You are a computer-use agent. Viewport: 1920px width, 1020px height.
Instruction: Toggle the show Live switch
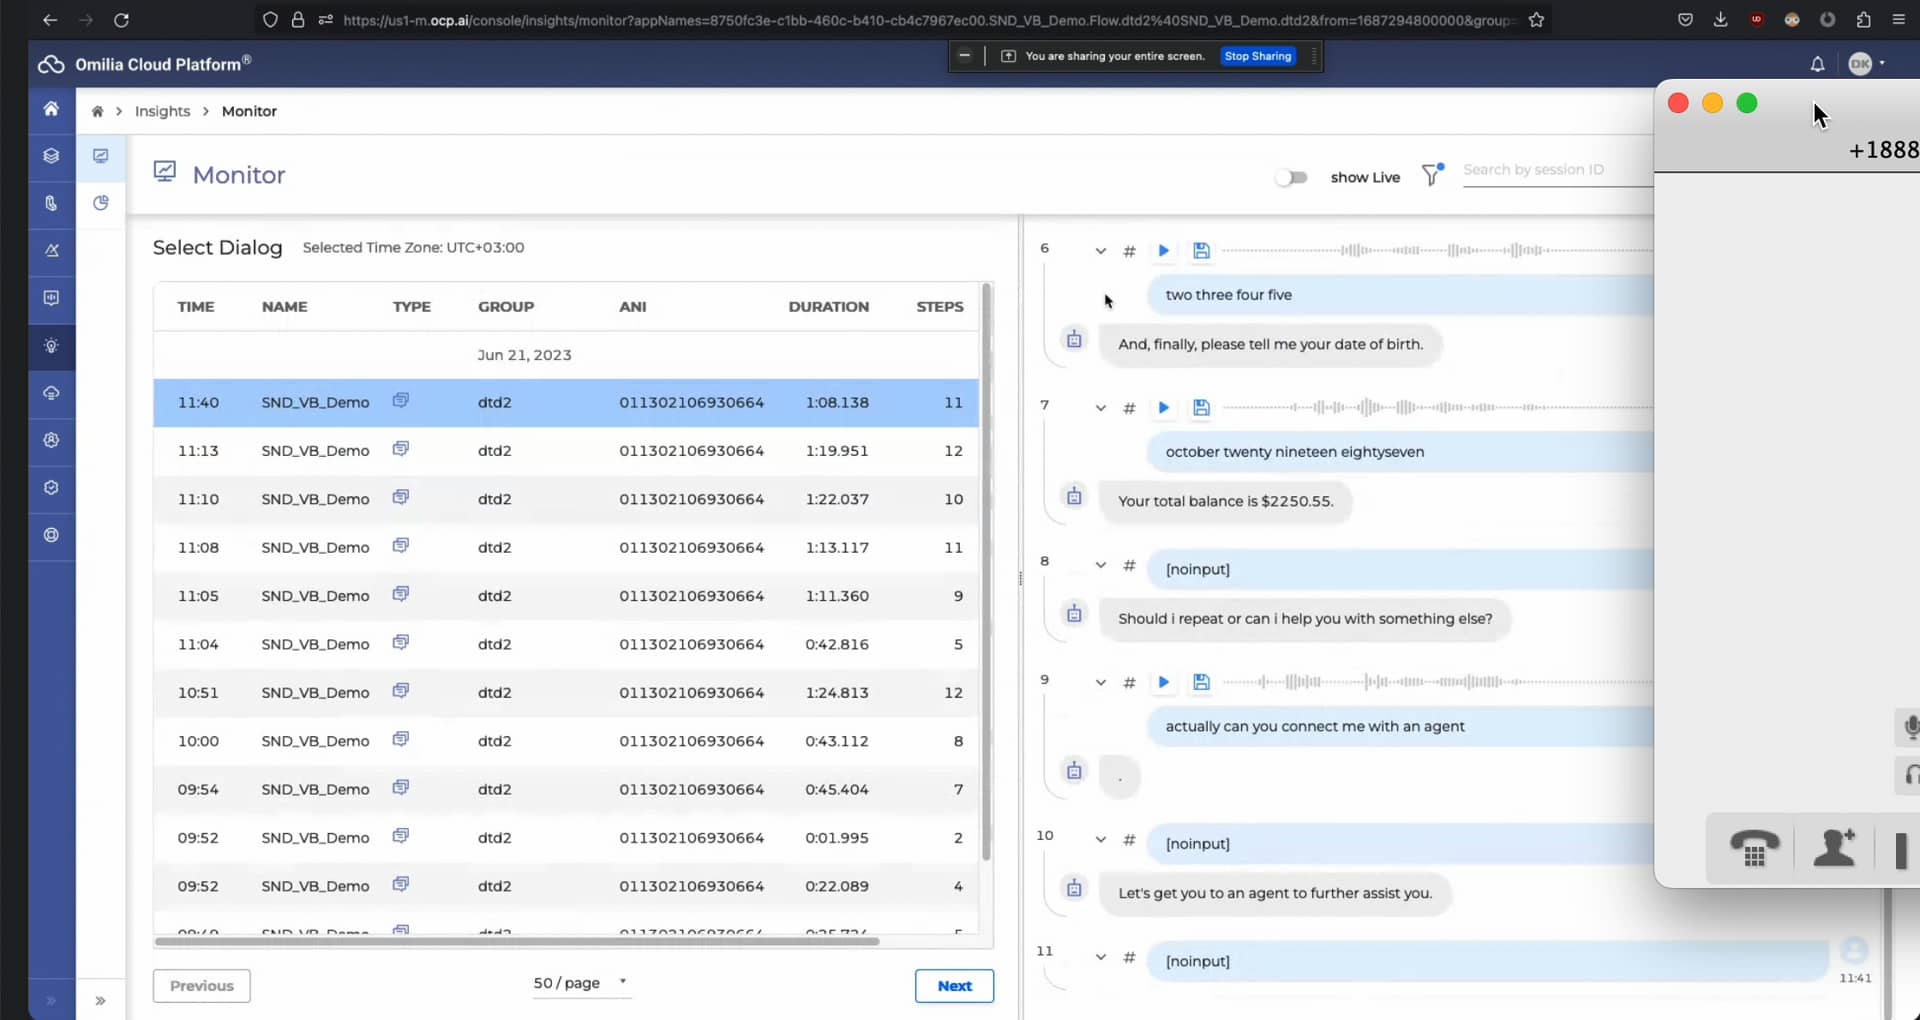1292,177
